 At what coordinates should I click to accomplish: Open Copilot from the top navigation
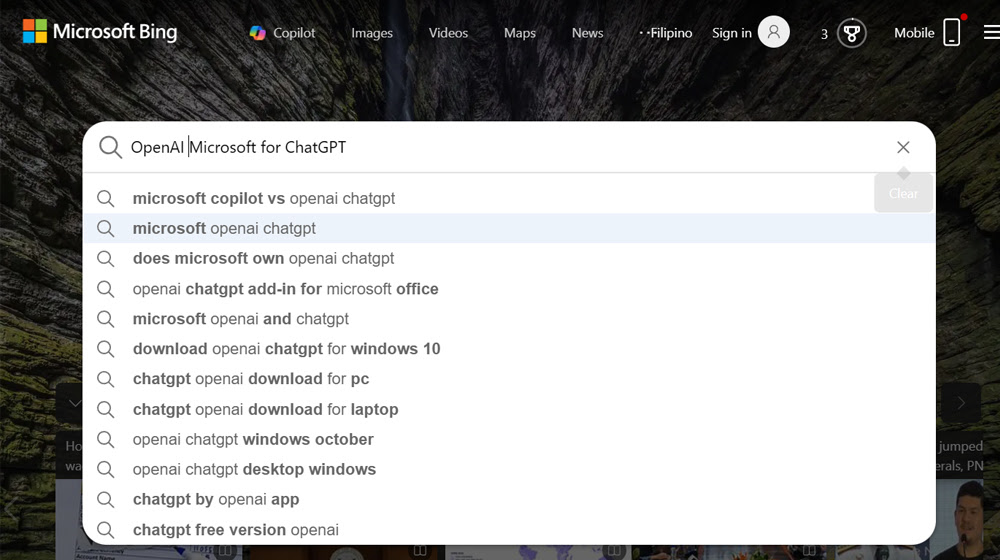point(282,33)
